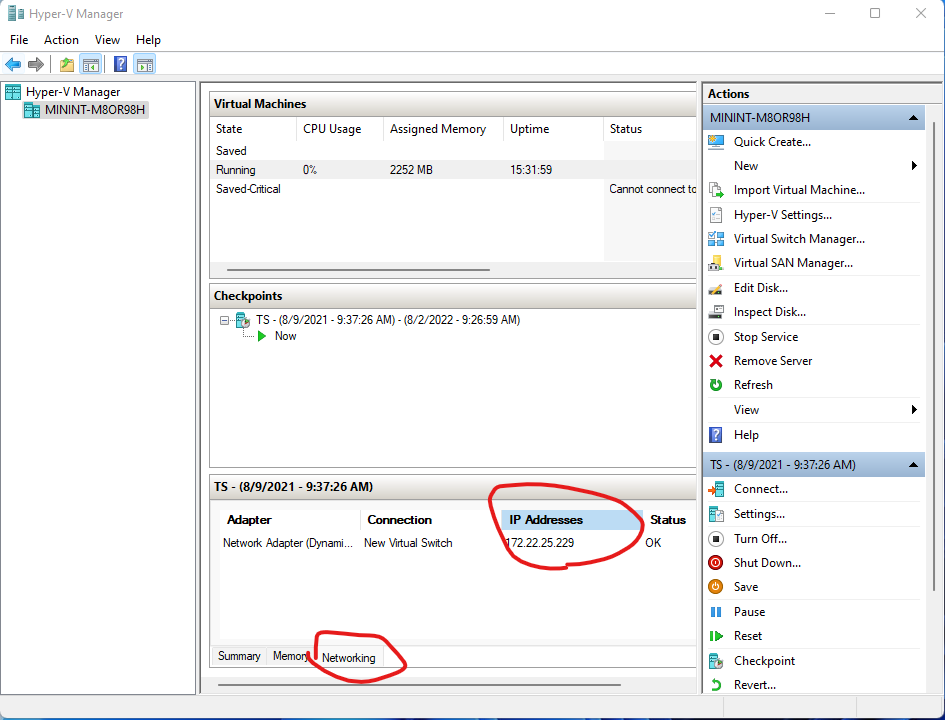The height and width of the screenshot is (720, 945).
Task: Click the Checkpoint icon in the Actions pane
Action: (716, 661)
